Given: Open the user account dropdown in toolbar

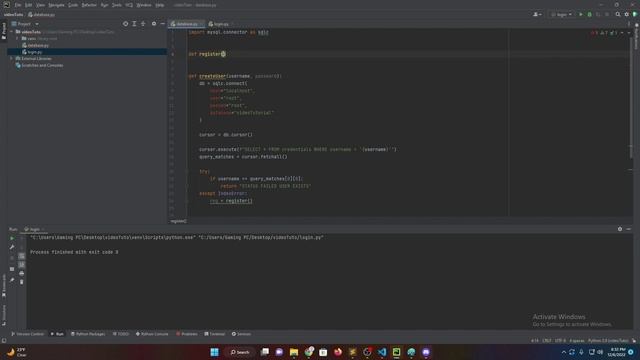Looking at the screenshot, I should 537,14.
